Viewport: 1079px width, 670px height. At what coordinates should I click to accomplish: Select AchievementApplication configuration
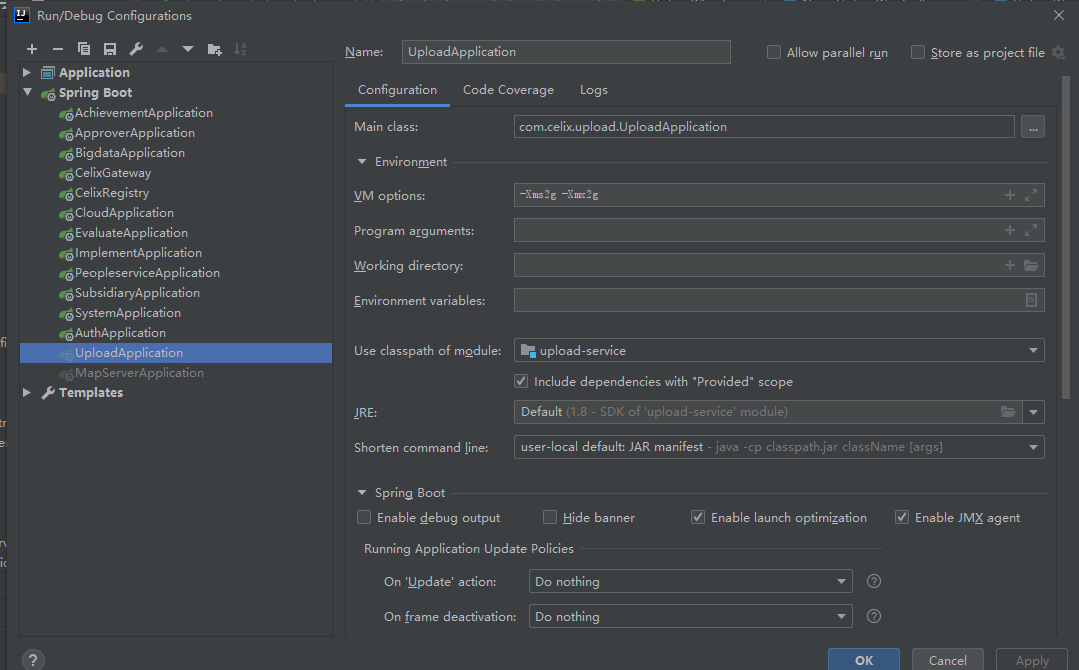[144, 113]
